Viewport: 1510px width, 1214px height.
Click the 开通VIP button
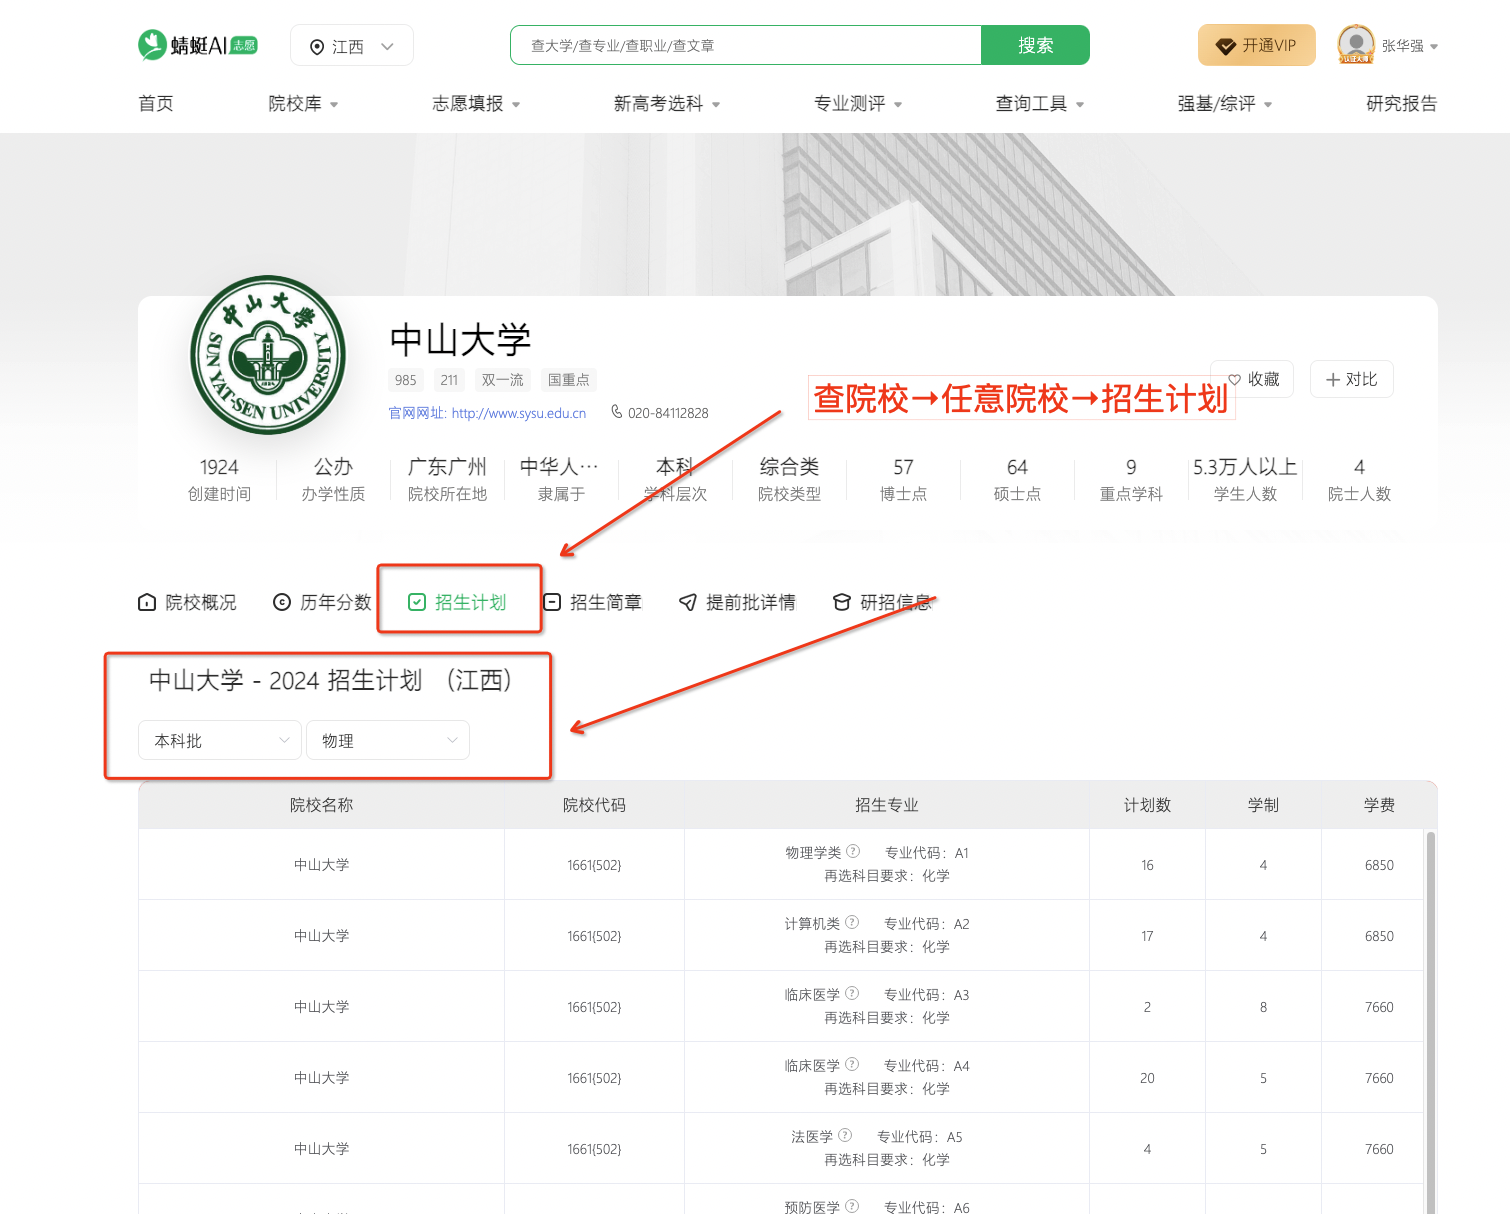point(1257,45)
